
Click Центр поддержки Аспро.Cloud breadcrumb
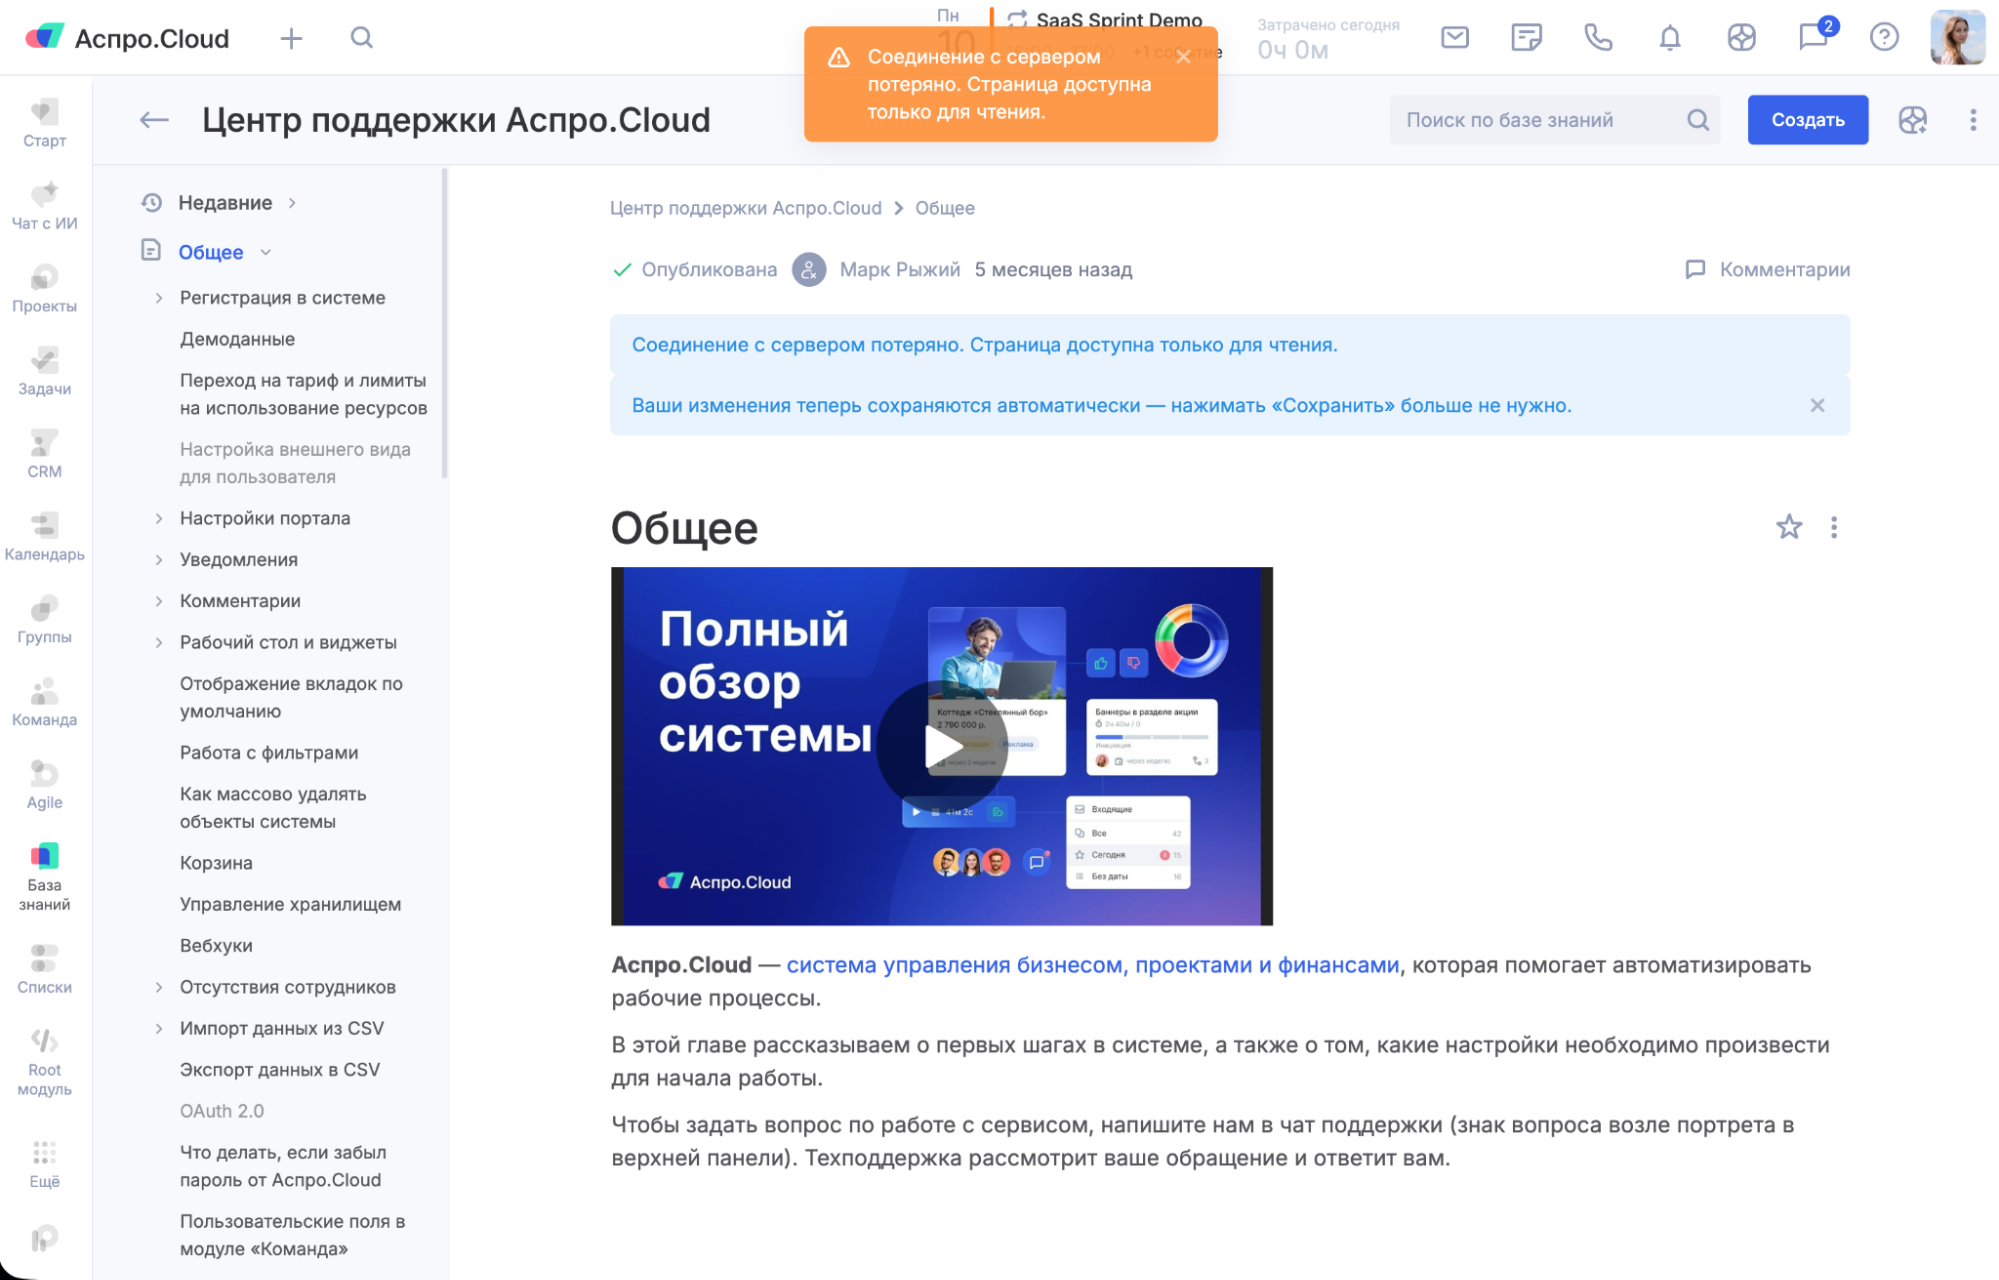coord(746,208)
